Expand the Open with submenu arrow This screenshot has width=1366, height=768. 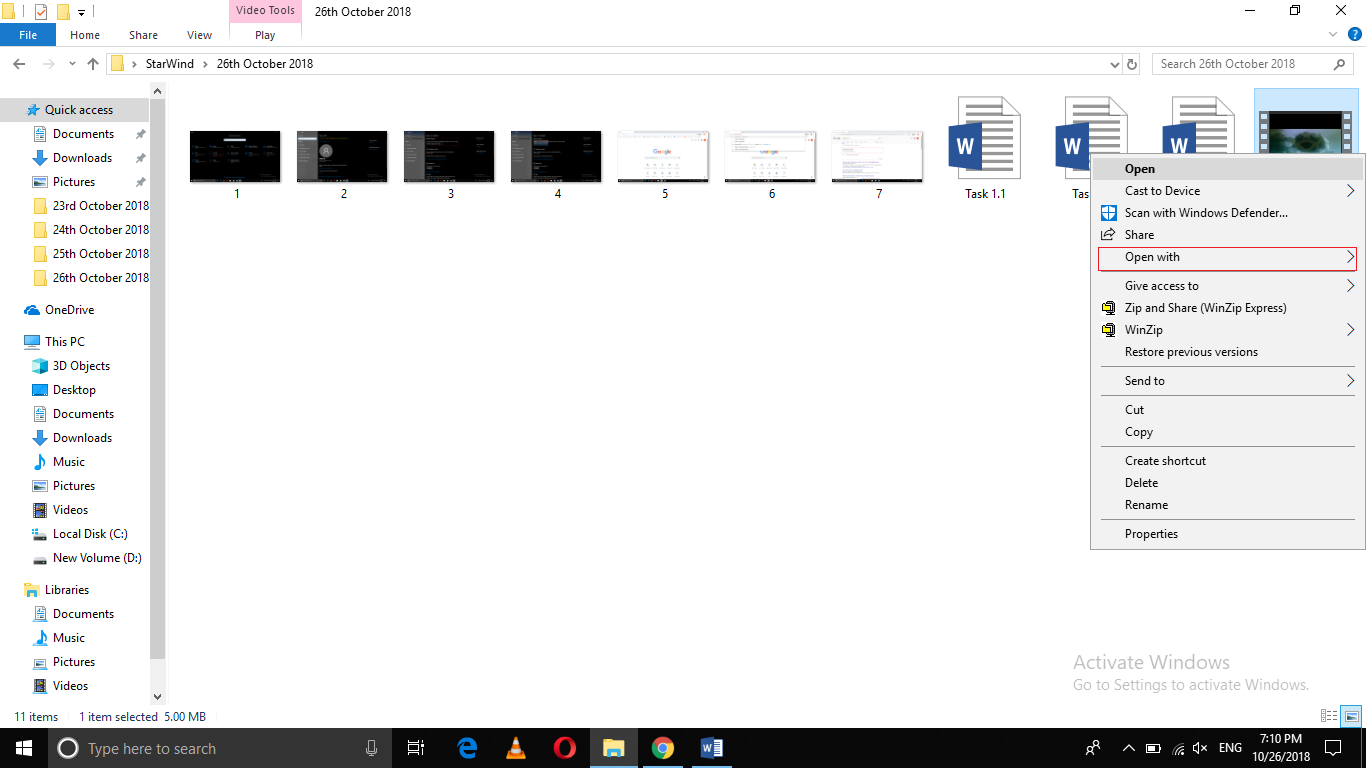point(1350,258)
